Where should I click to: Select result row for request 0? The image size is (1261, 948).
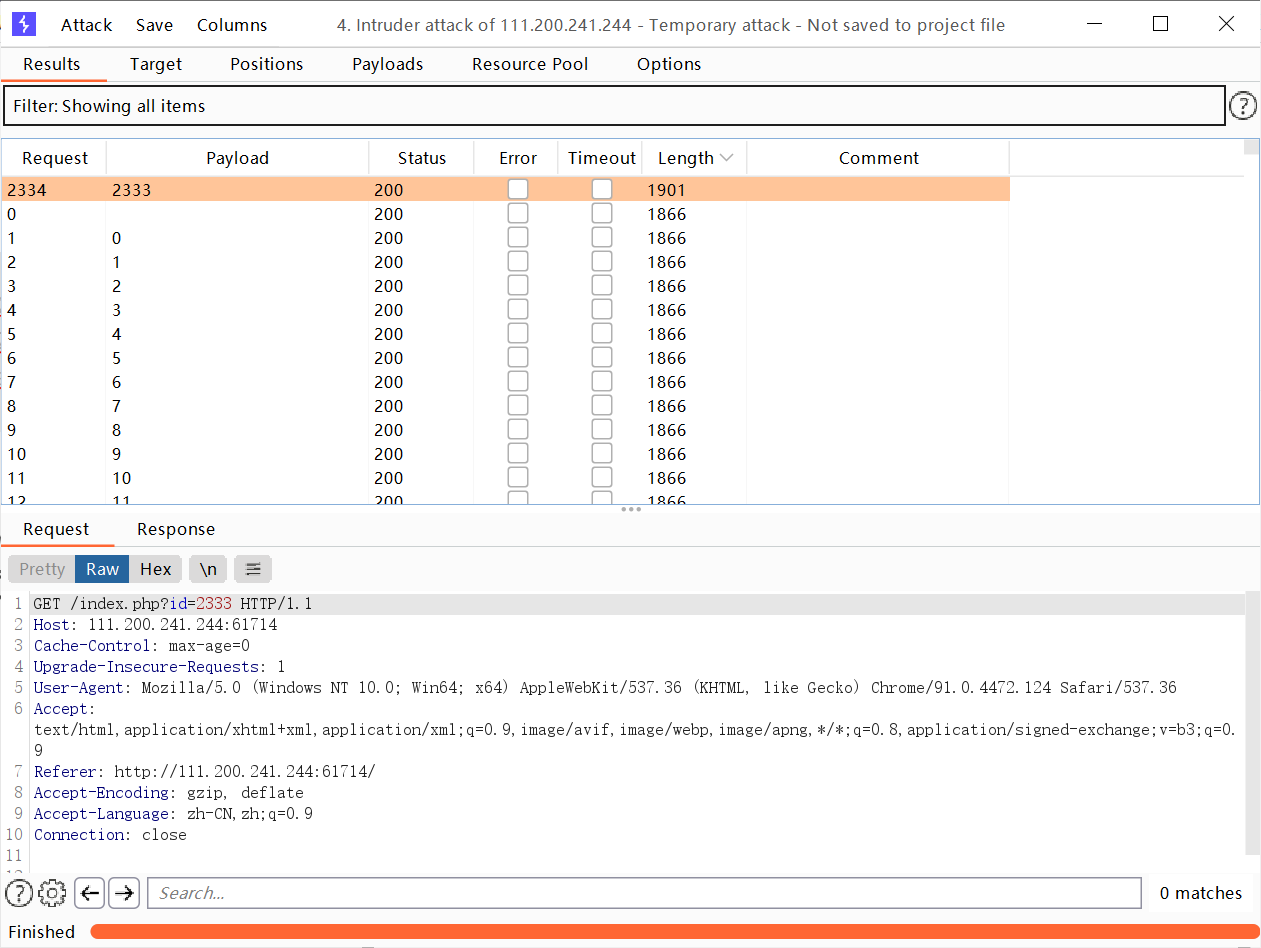click(506, 213)
